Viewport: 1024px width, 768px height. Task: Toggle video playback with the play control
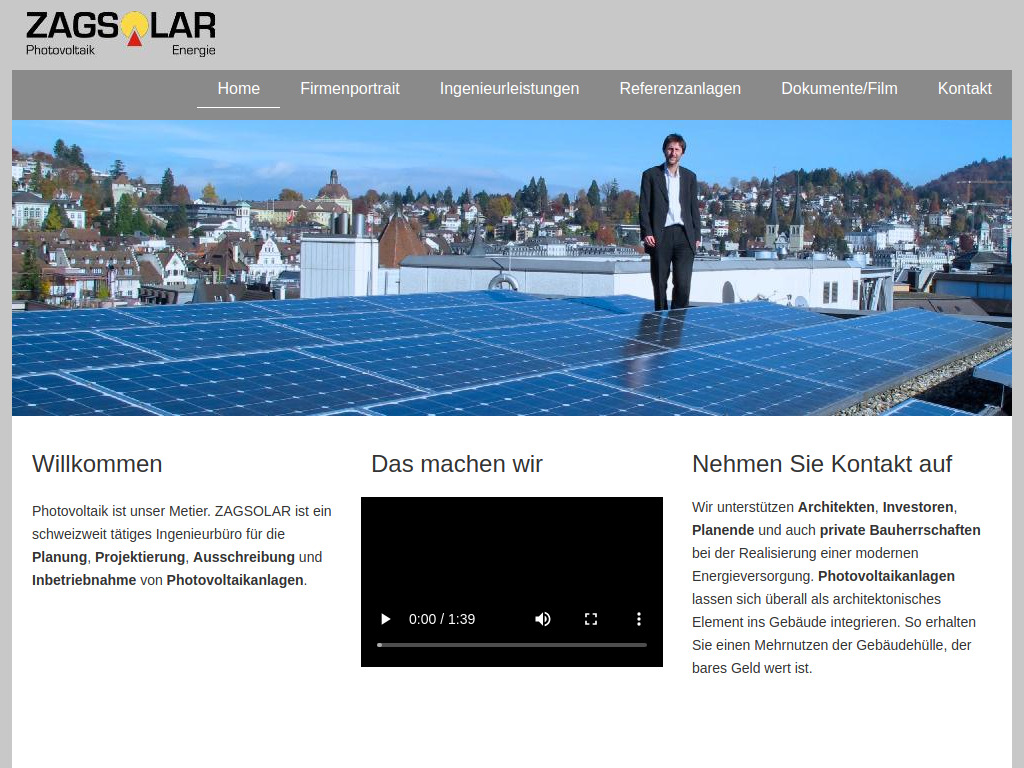pos(385,619)
